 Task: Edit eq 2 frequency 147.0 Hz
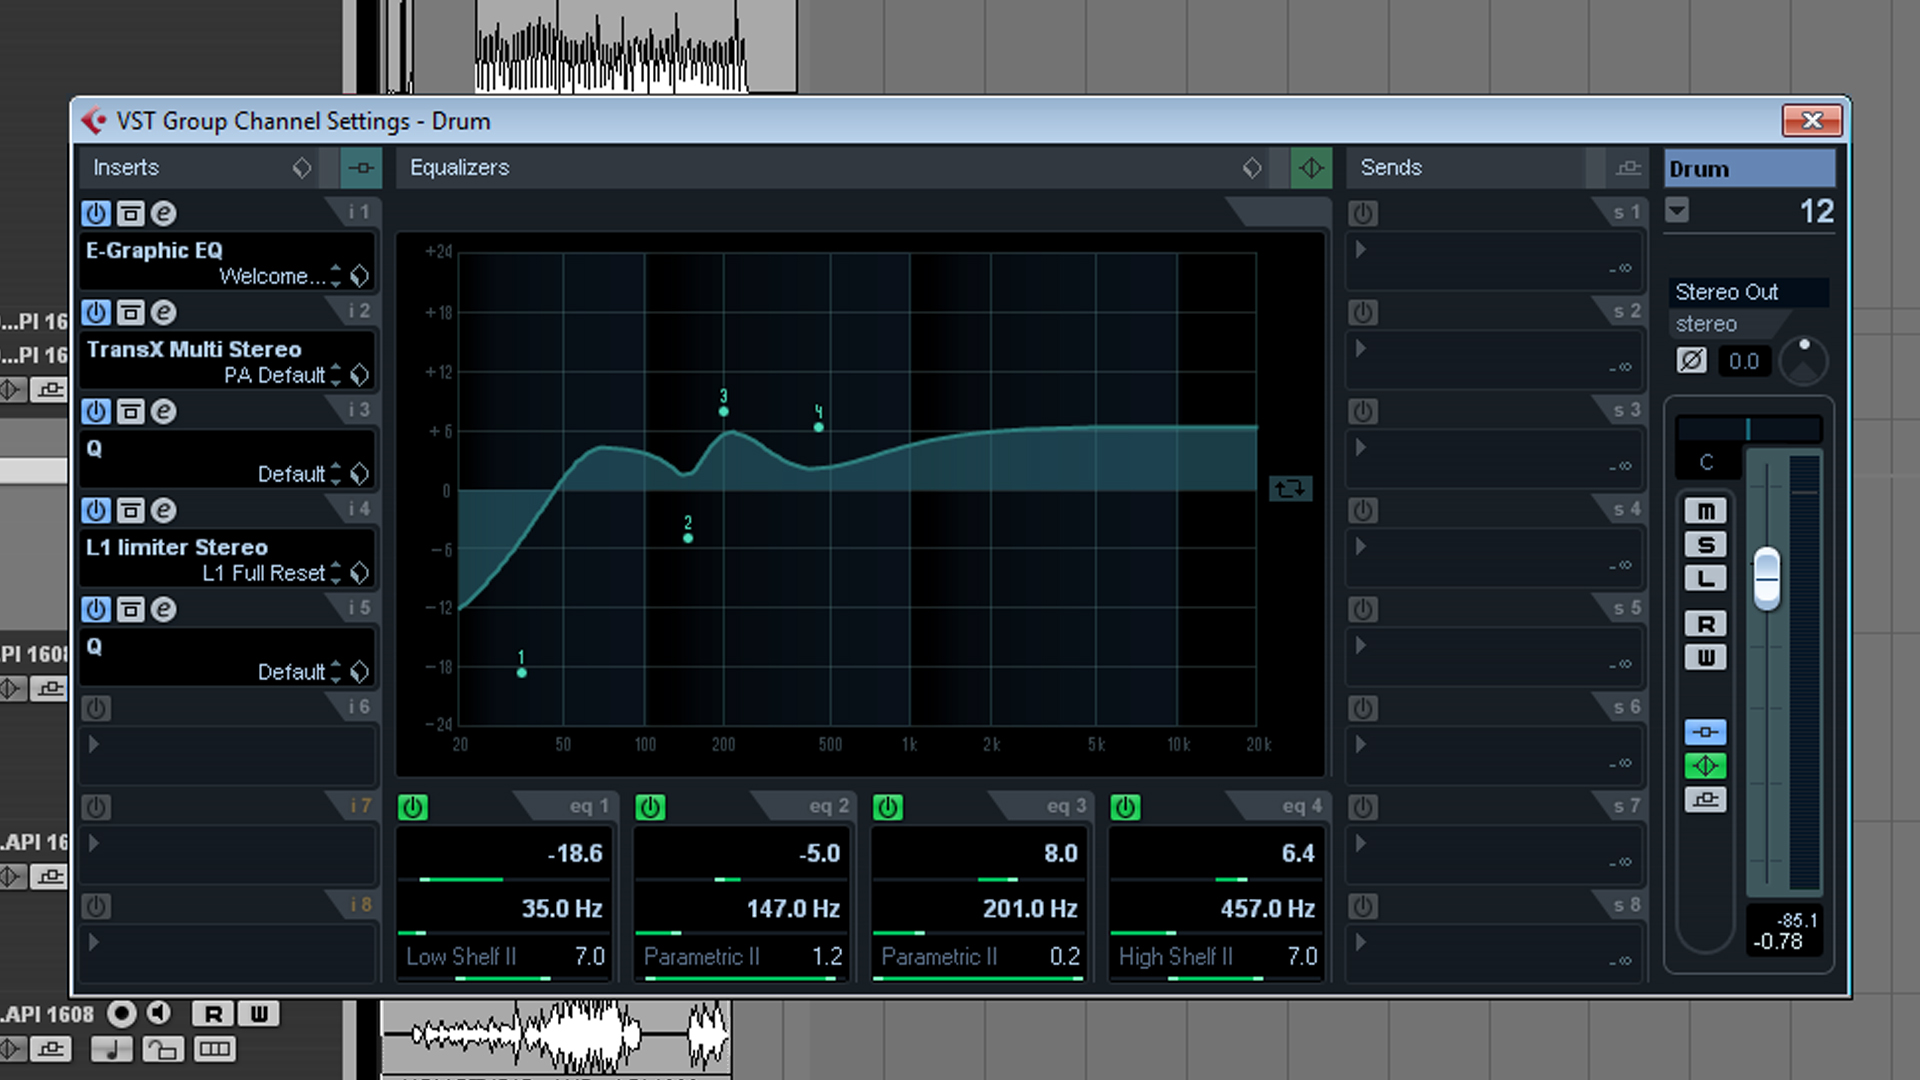793,909
